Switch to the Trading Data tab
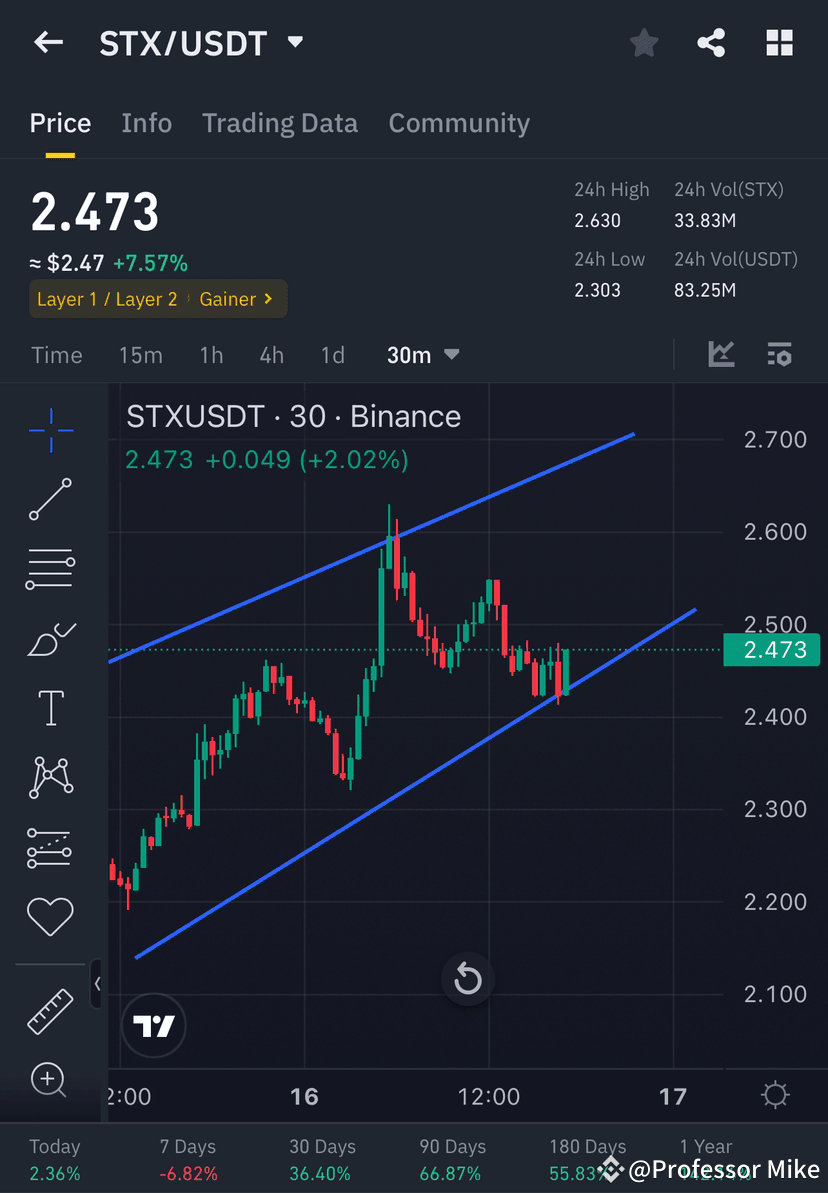The height and width of the screenshot is (1193, 828). (280, 122)
